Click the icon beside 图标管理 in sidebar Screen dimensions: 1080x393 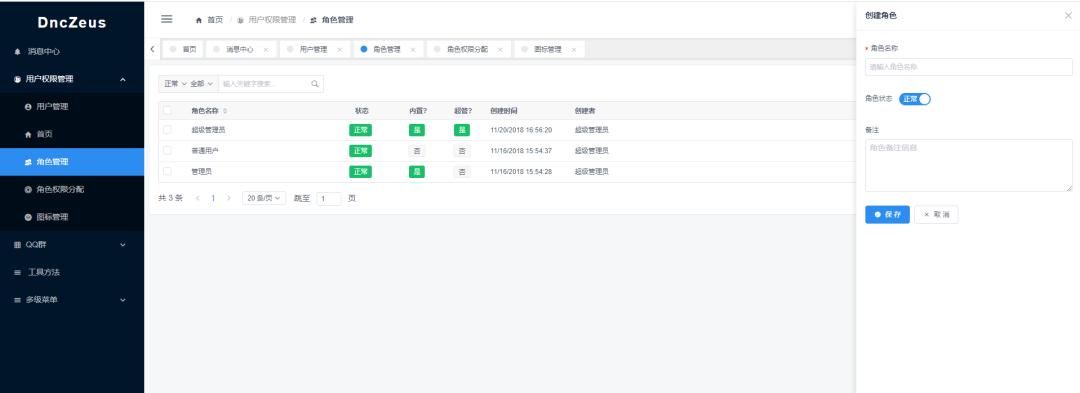(28, 217)
